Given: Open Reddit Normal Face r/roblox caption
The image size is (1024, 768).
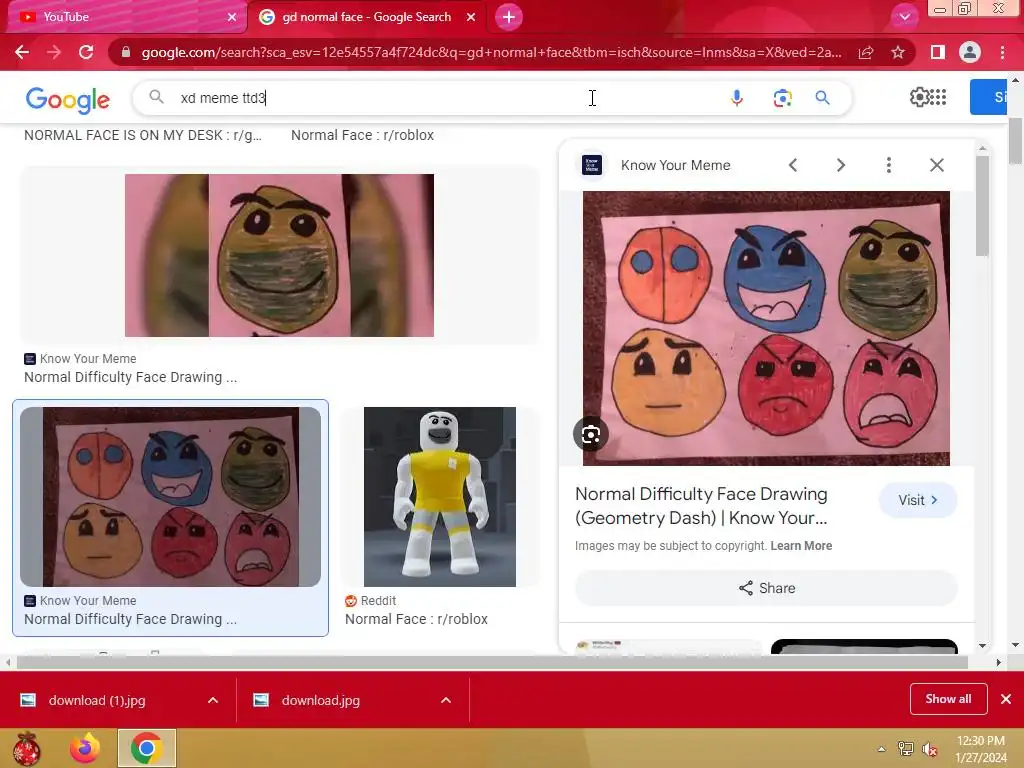Looking at the screenshot, I should 416,619.
